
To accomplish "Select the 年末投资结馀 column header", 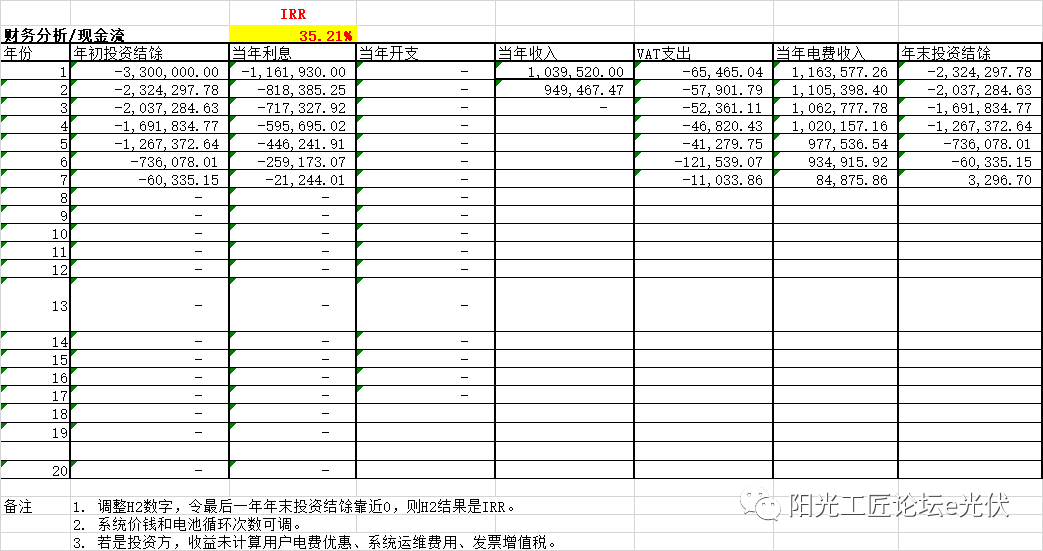I will (970, 53).
